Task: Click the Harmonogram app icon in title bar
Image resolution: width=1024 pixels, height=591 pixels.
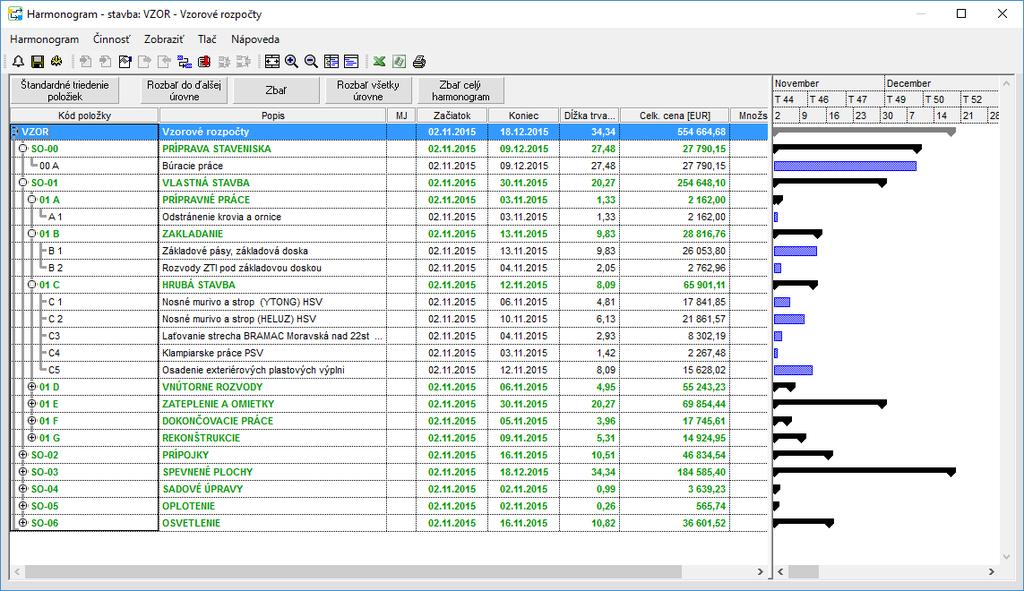Action: pyautogui.click(x=15, y=14)
